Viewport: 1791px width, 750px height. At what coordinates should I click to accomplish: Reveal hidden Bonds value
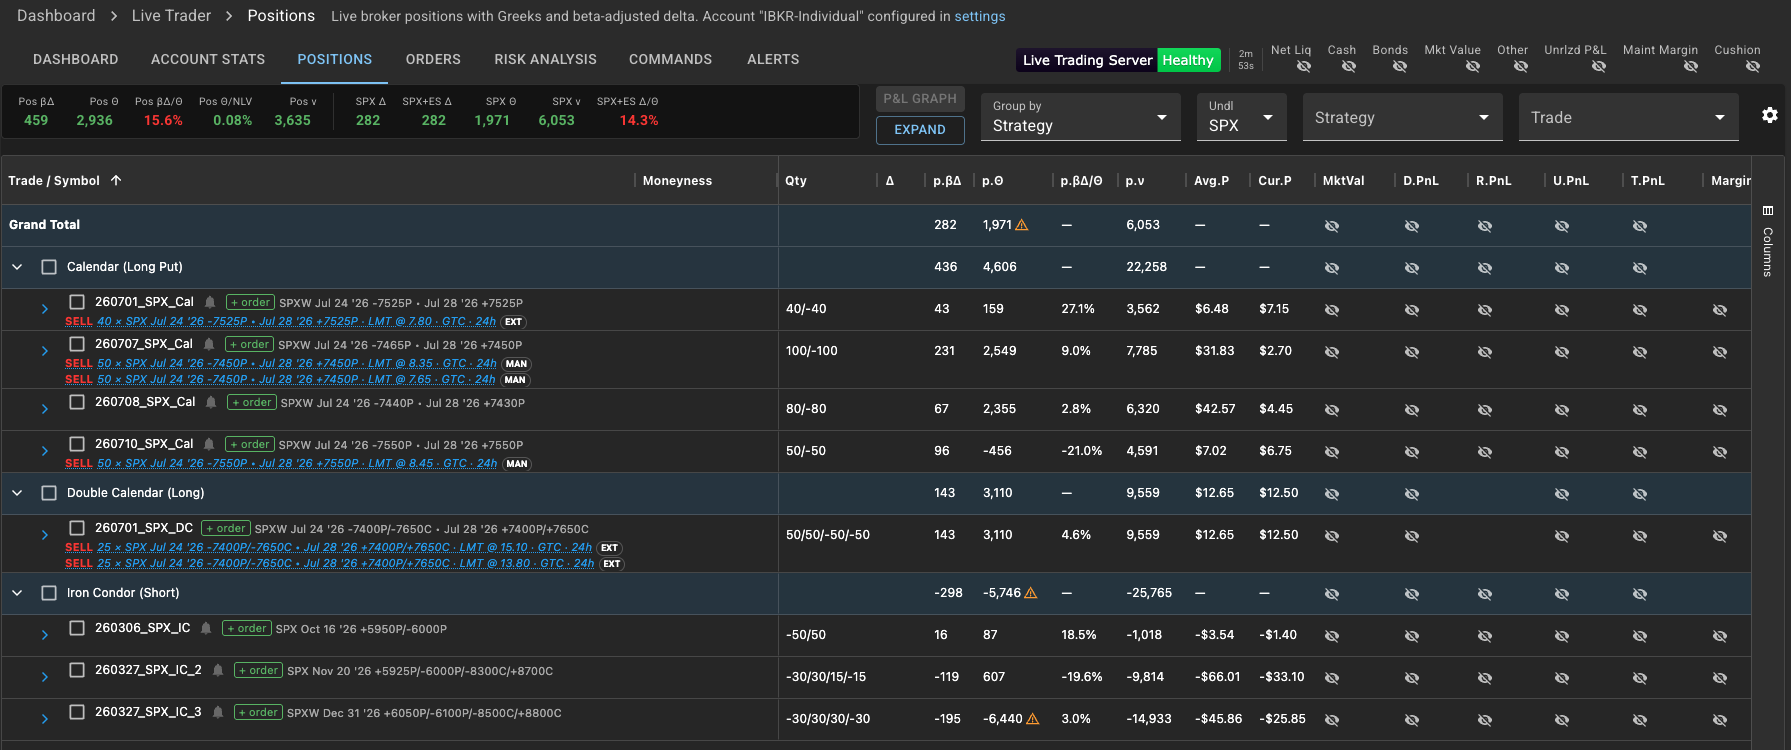(x=1400, y=67)
